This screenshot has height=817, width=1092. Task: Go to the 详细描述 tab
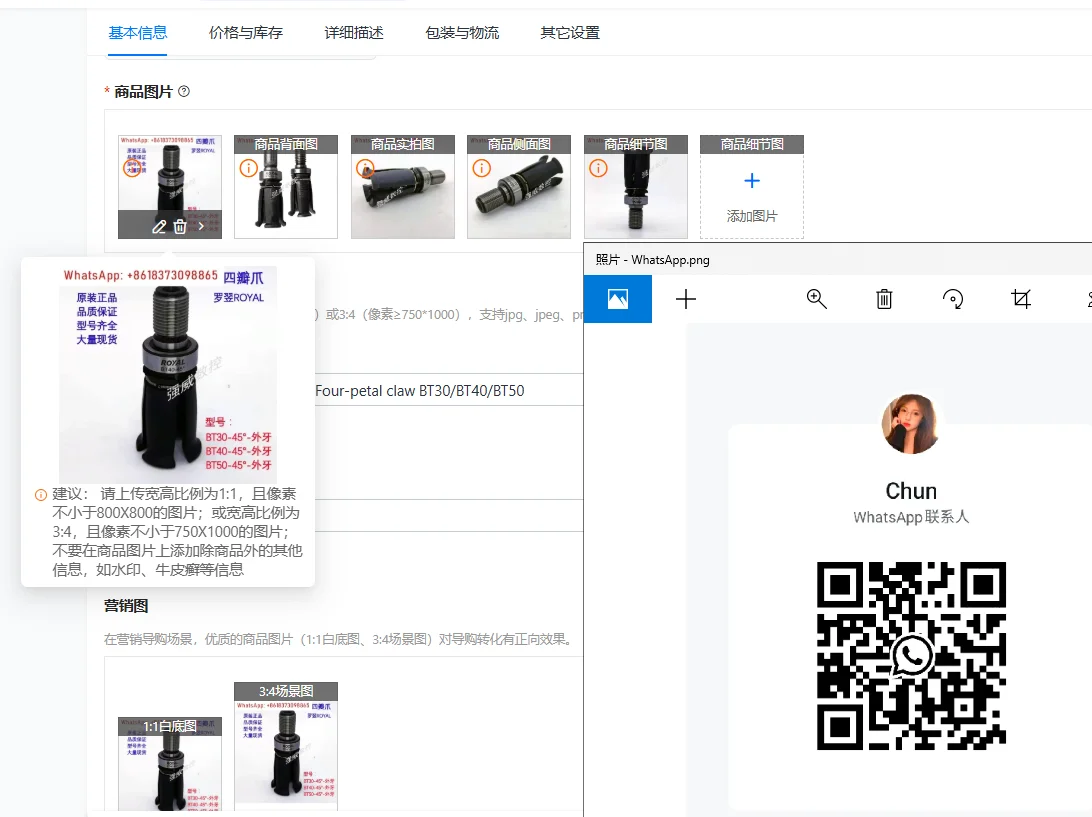[354, 32]
